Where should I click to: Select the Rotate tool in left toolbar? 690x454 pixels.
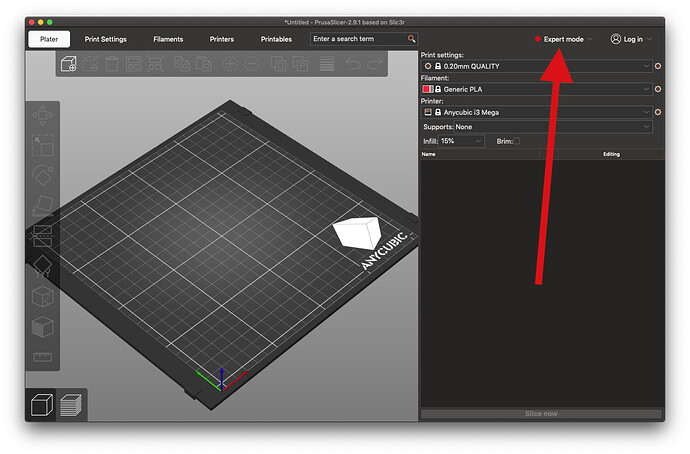tap(43, 176)
